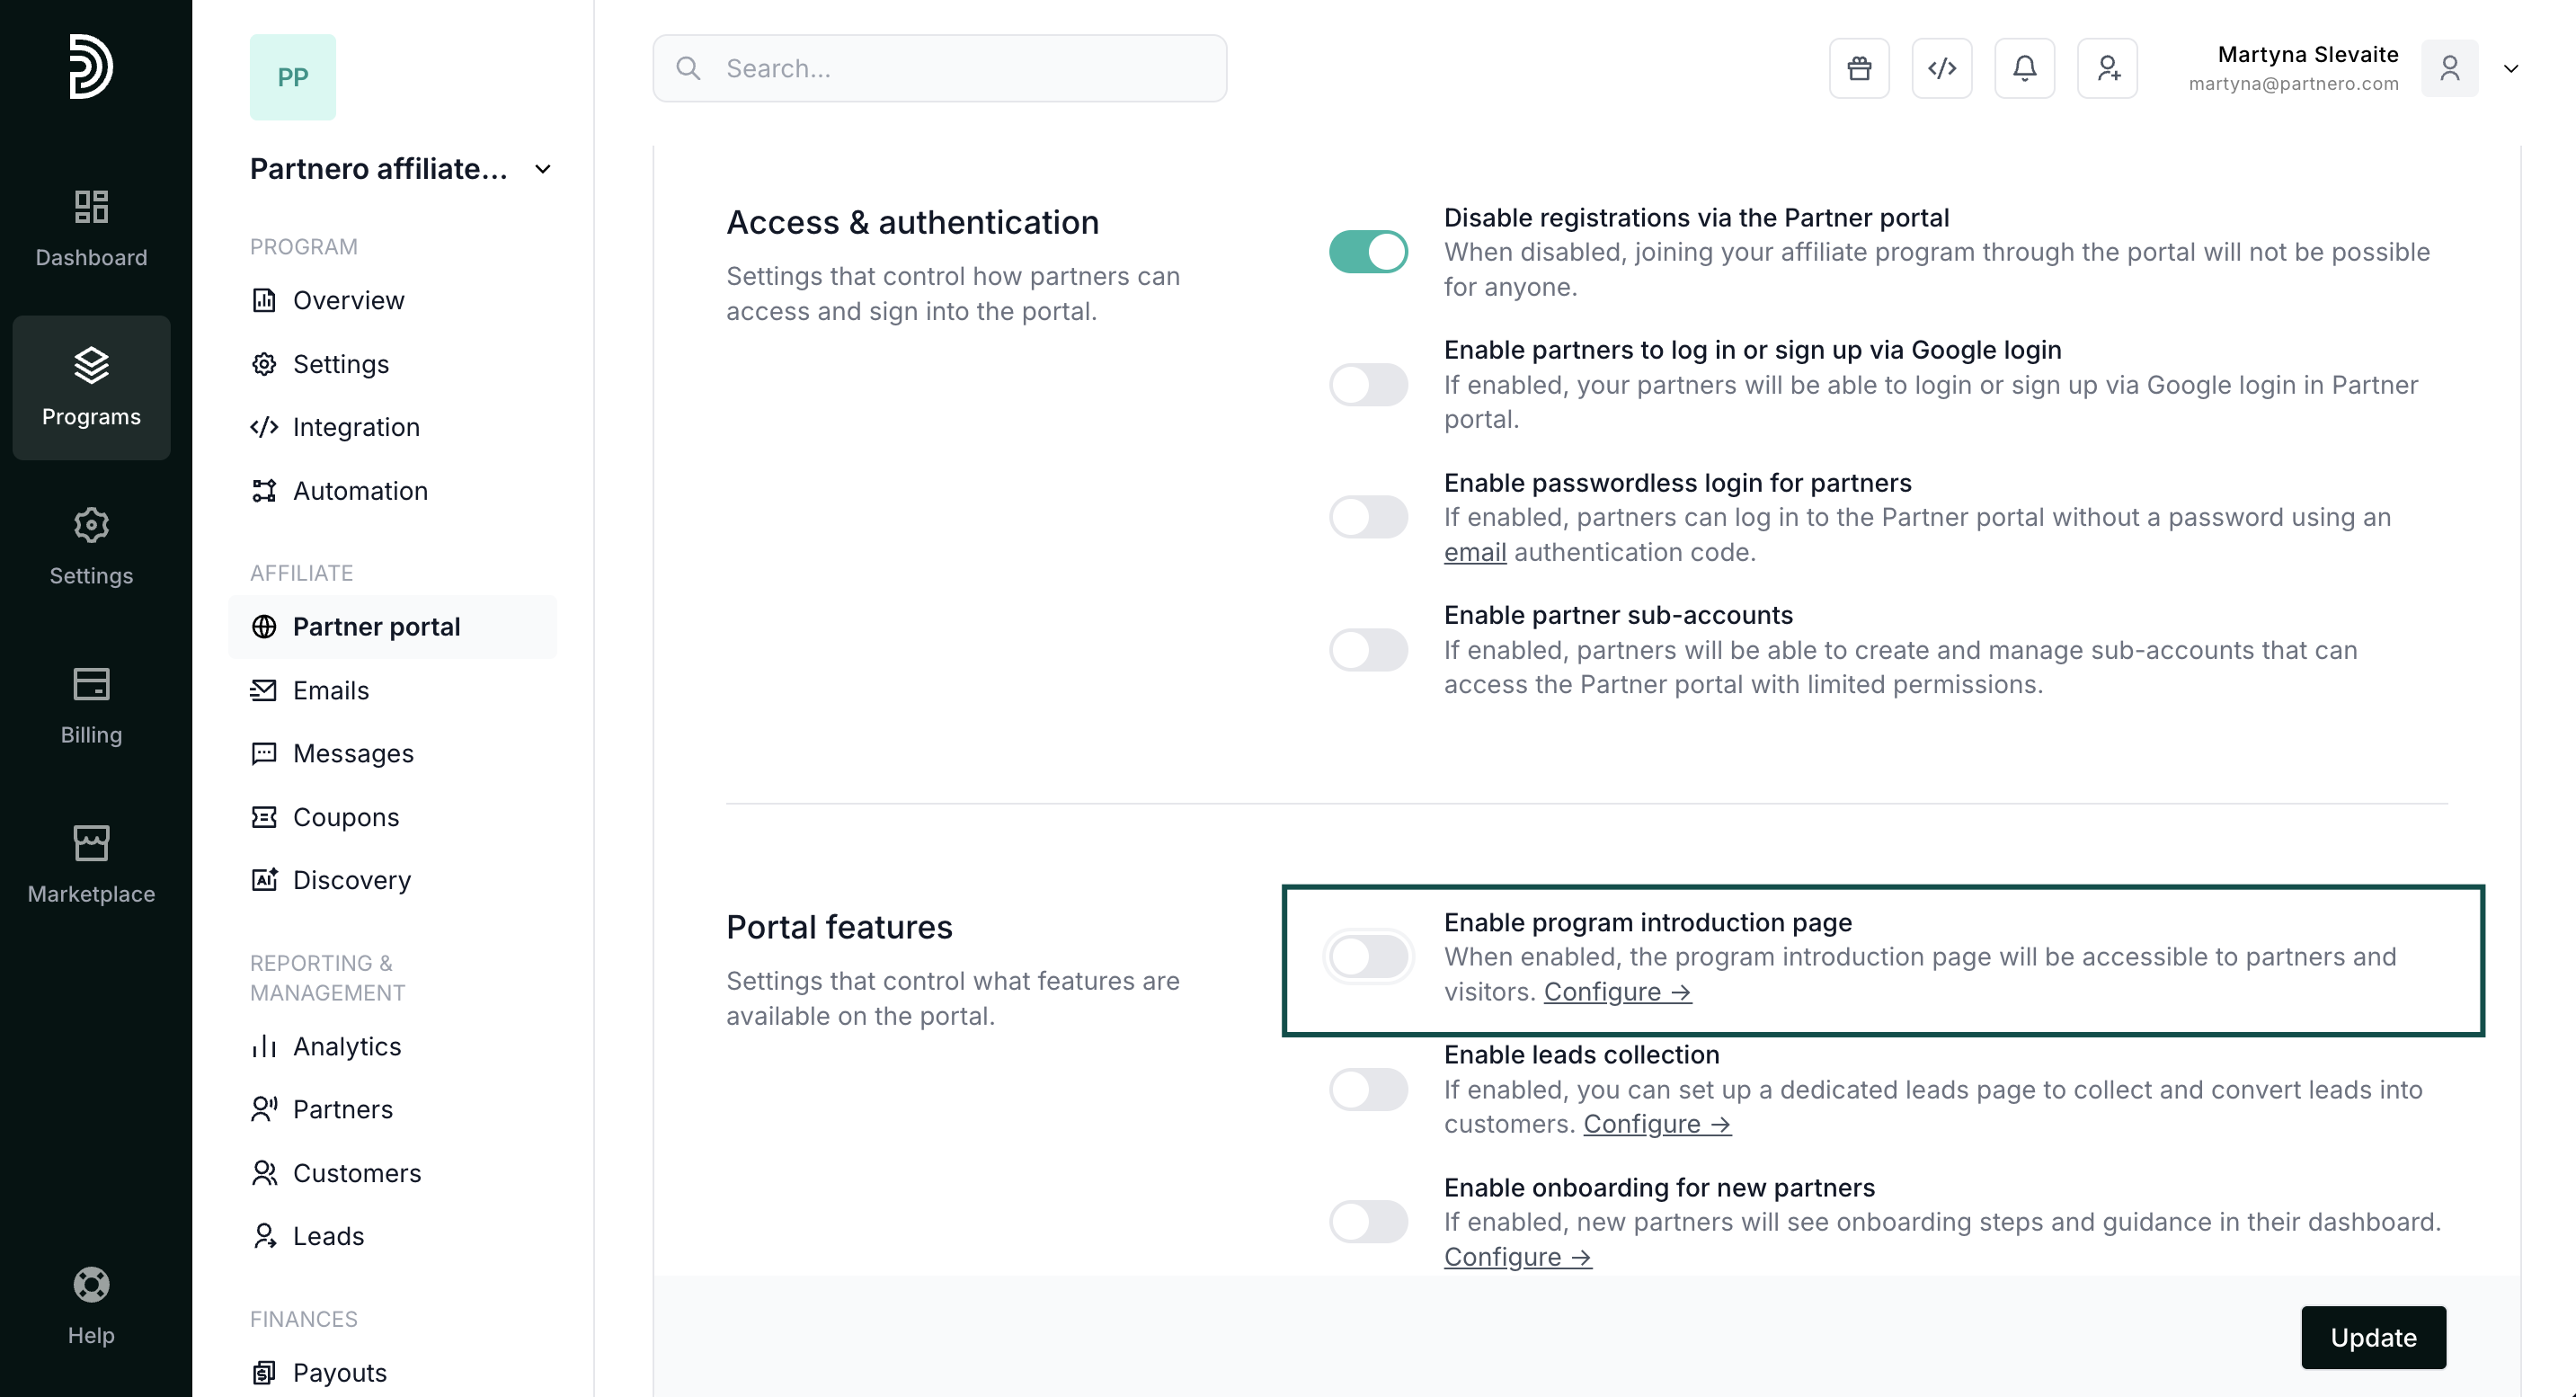The width and height of the screenshot is (2576, 1397).
Task: Select Analytics in Reporting menu
Action: click(x=346, y=1046)
